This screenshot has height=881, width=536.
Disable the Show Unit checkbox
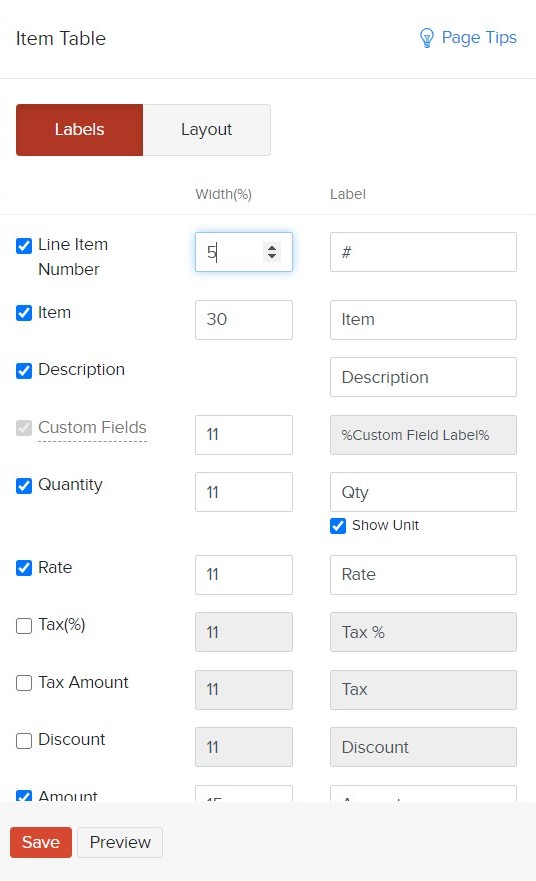338,526
